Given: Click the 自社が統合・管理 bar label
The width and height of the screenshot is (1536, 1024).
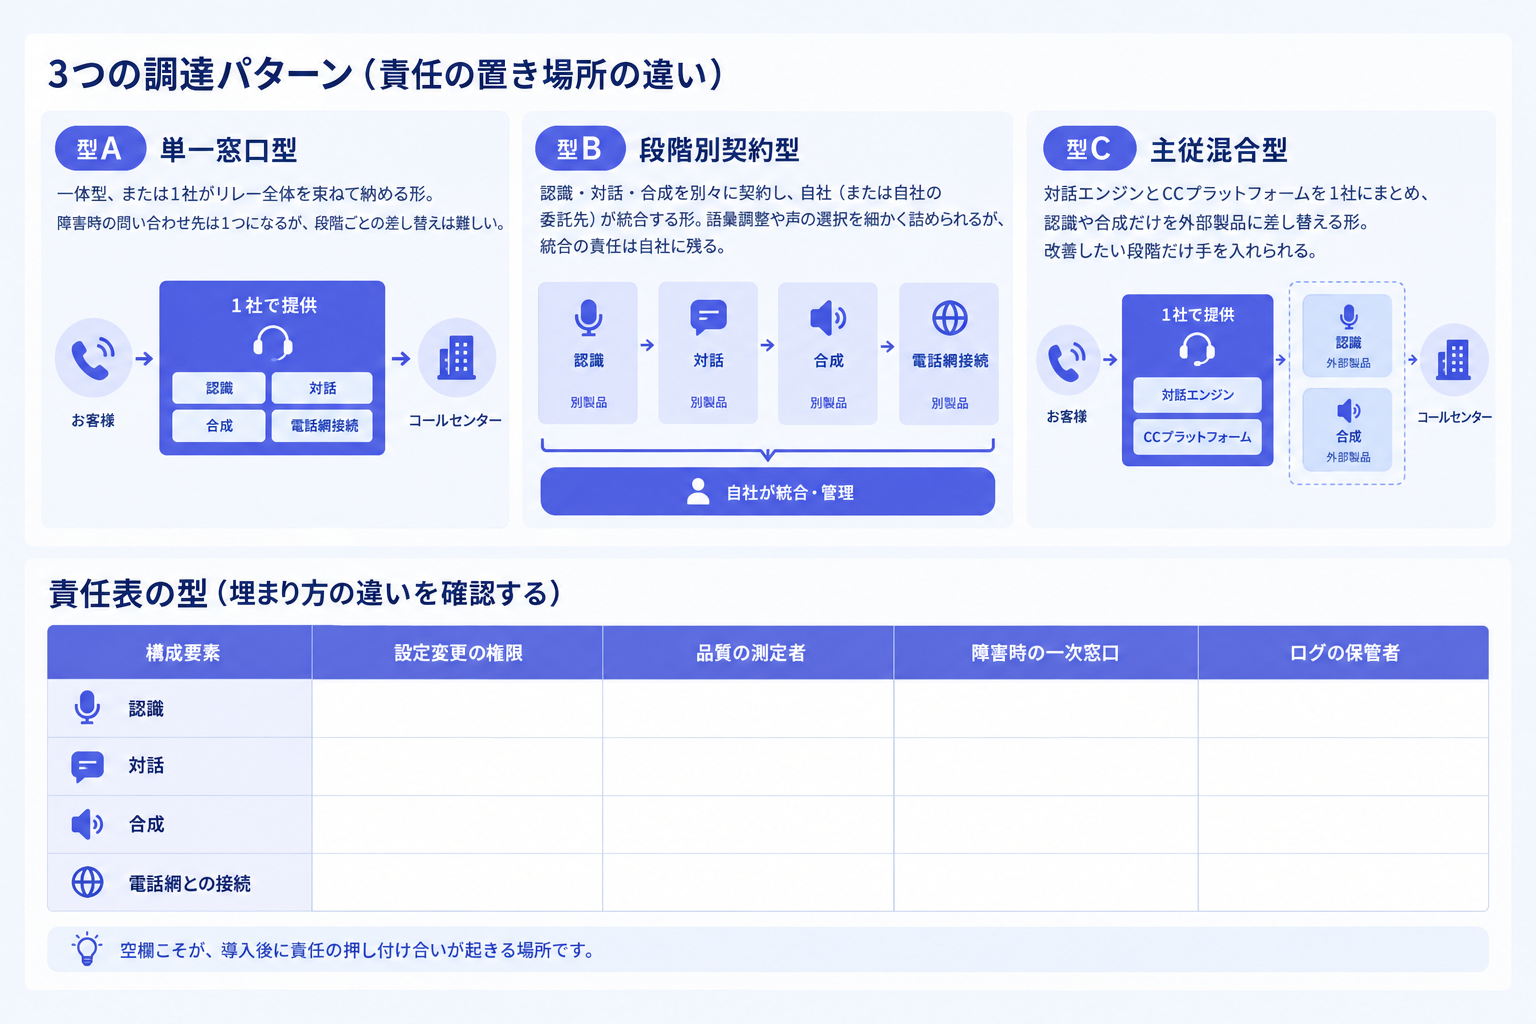Looking at the screenshot, I should pyautogui.click(x=790, y=492).
